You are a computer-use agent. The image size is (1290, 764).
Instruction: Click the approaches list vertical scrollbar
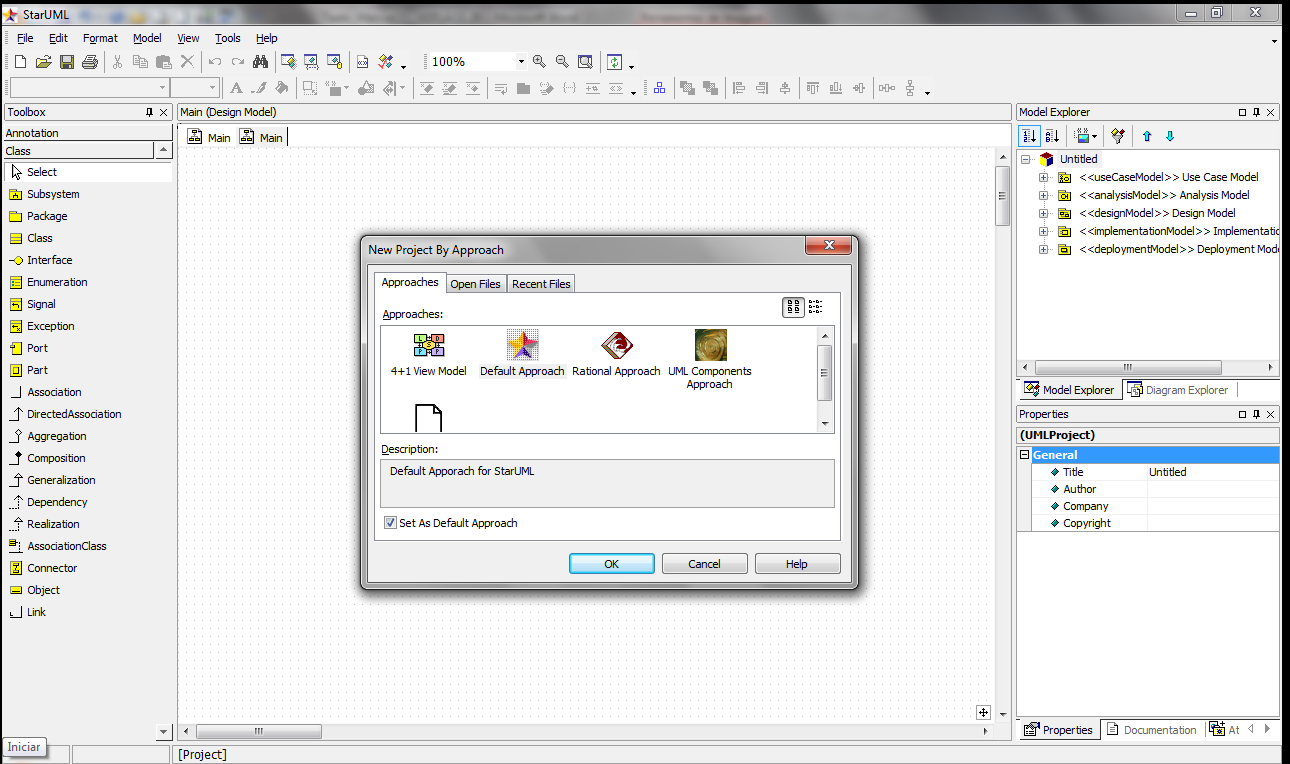point(825,379)
